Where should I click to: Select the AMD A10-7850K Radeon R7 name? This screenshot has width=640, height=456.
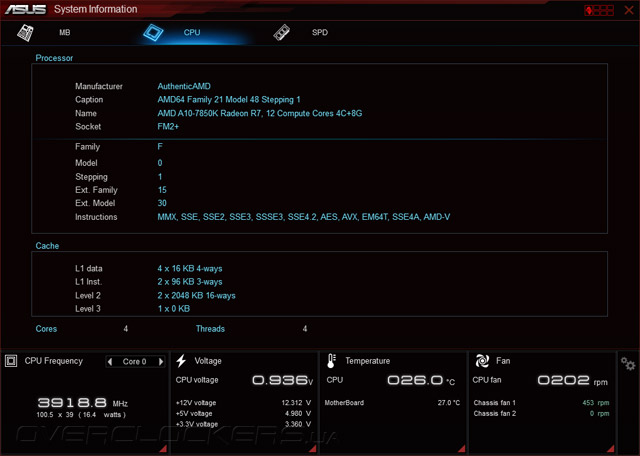(x=260, y=113)
